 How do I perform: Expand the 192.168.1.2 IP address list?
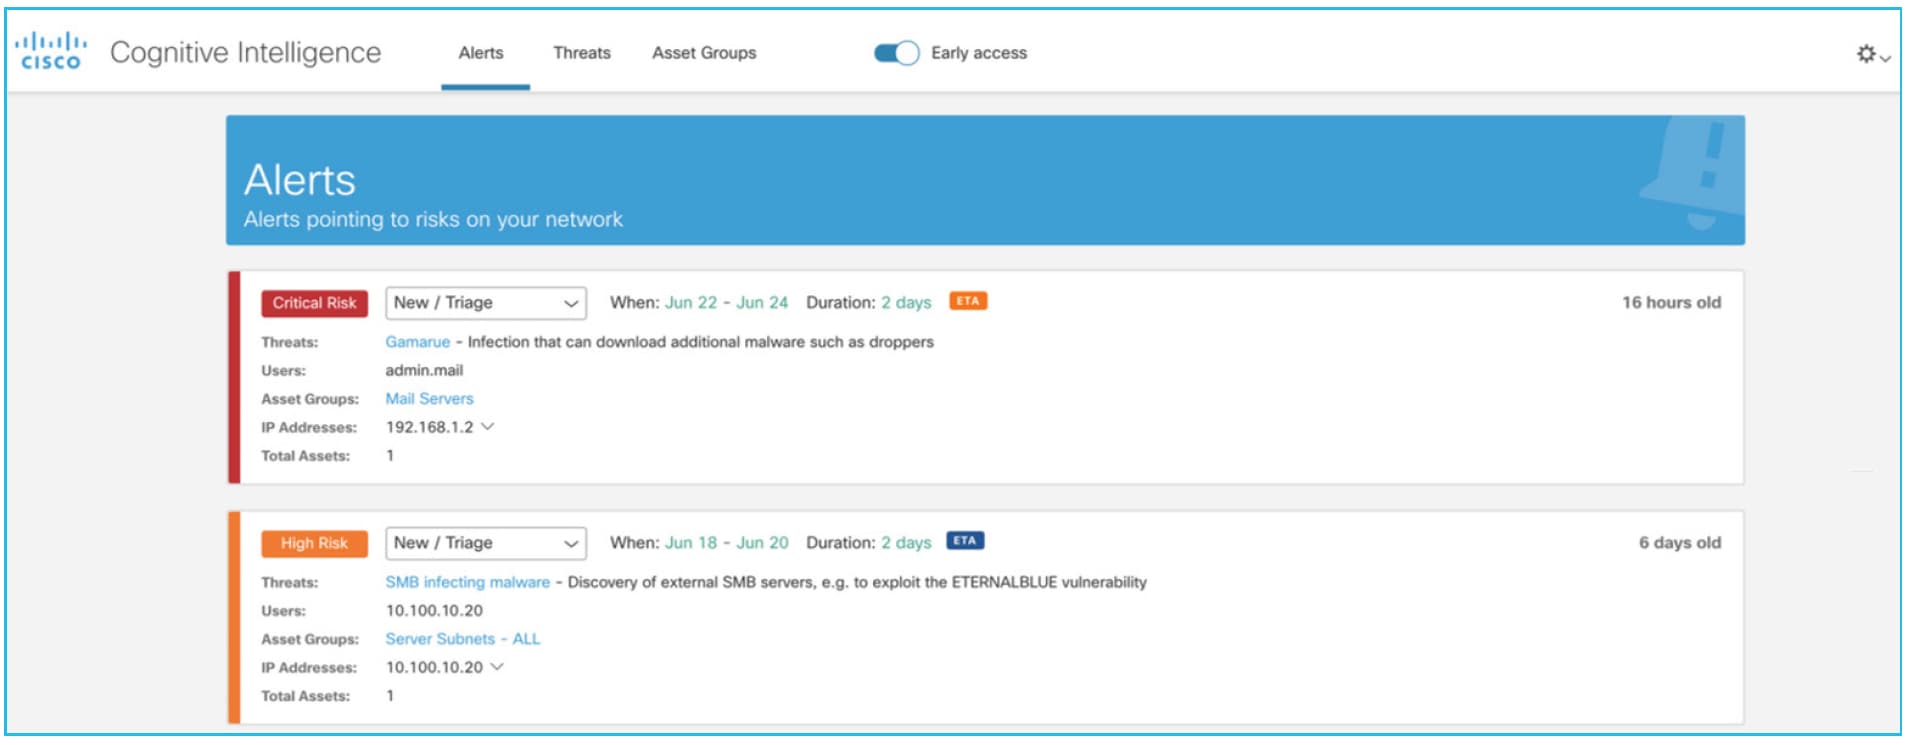click(488, 427)
